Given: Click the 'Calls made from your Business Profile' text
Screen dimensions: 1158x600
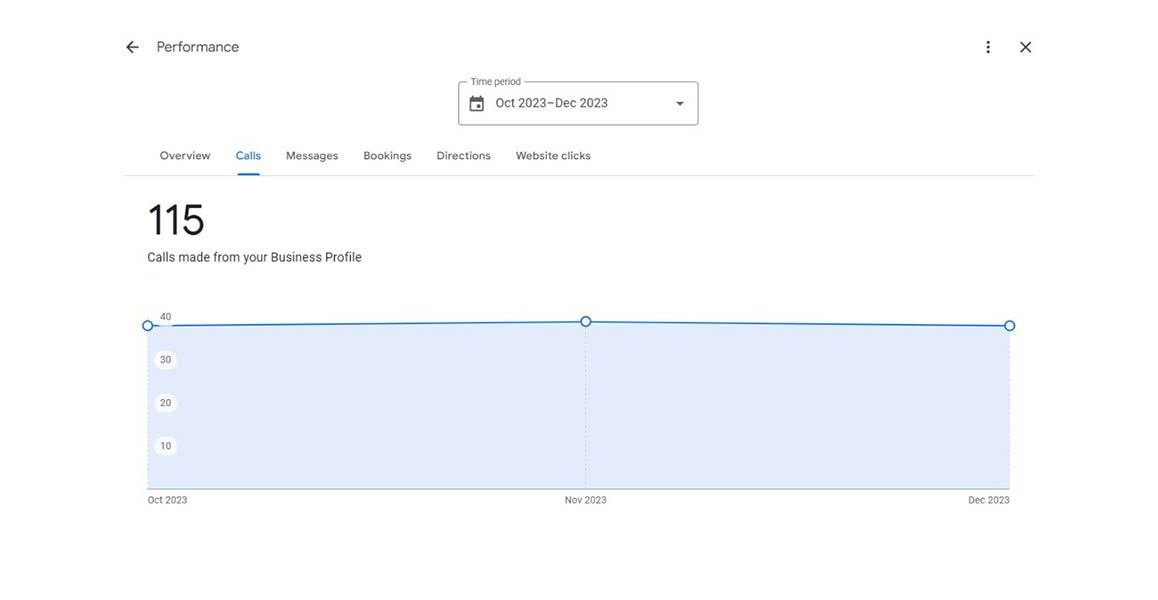Looking at the screenshot, I should 254,258.
